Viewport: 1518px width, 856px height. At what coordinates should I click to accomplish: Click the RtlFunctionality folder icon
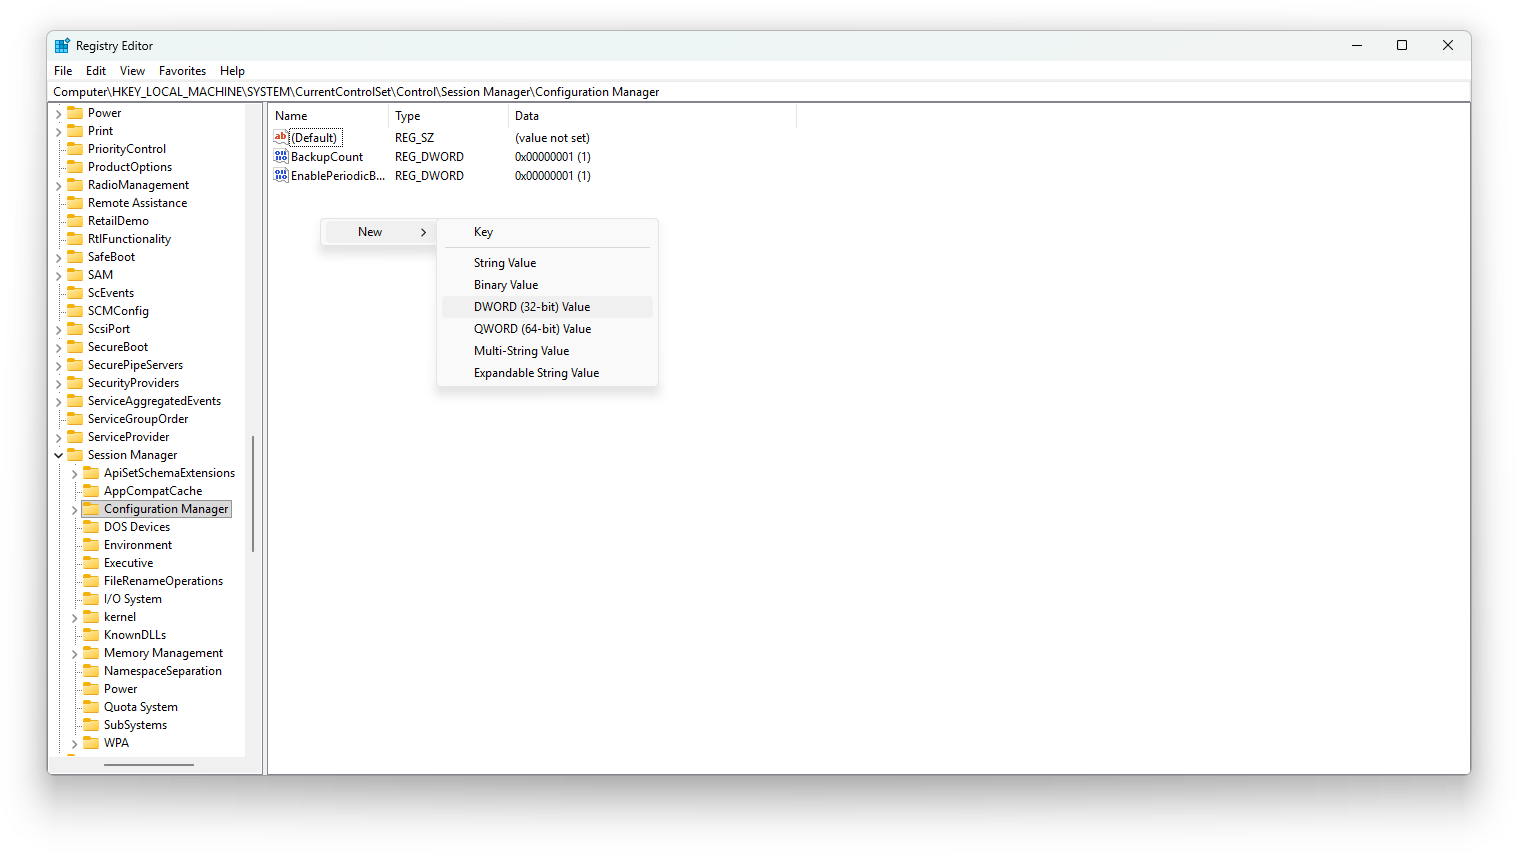pyautogui.click(x=75, y=239)
